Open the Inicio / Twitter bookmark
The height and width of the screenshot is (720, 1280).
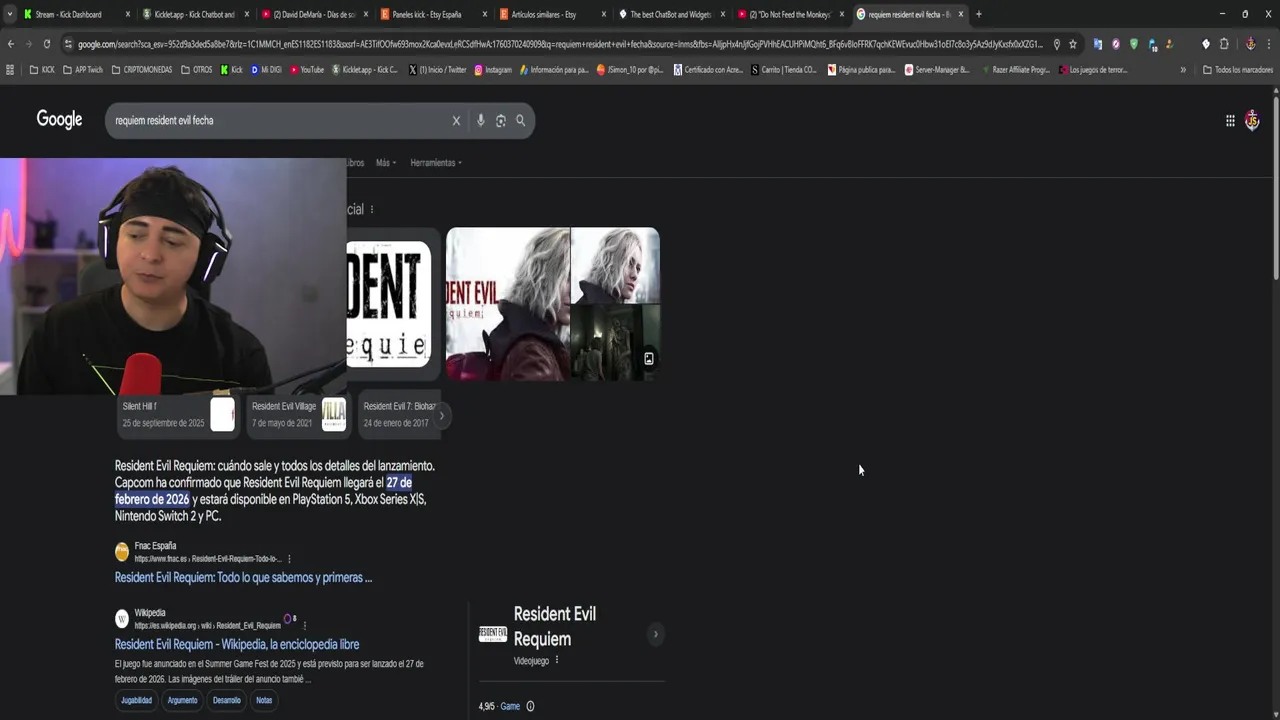coord(438,70)
